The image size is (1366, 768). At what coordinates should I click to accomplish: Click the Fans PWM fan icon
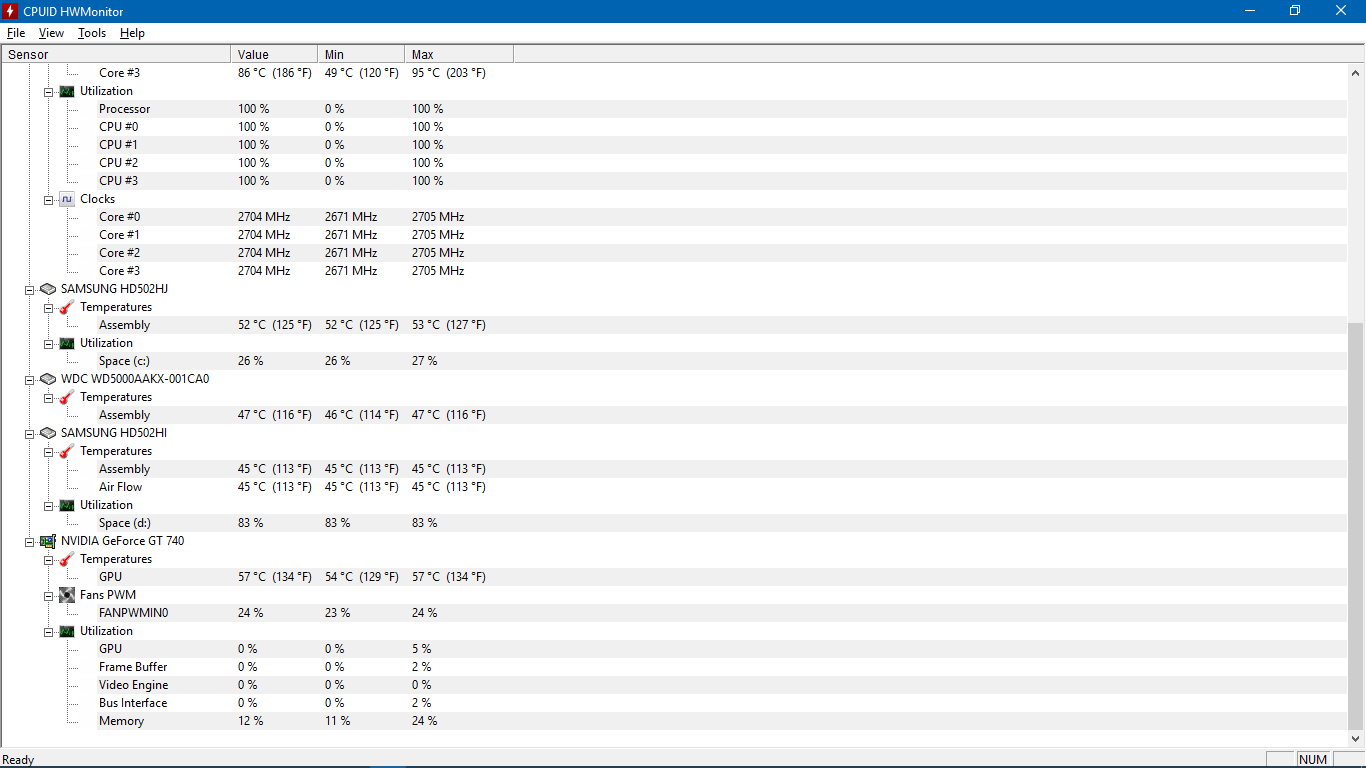pos(67,595)
